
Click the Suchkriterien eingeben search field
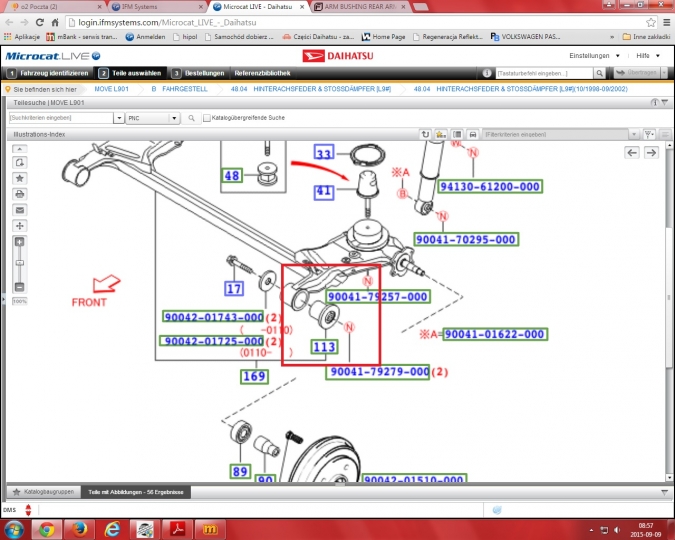[61, 118]
